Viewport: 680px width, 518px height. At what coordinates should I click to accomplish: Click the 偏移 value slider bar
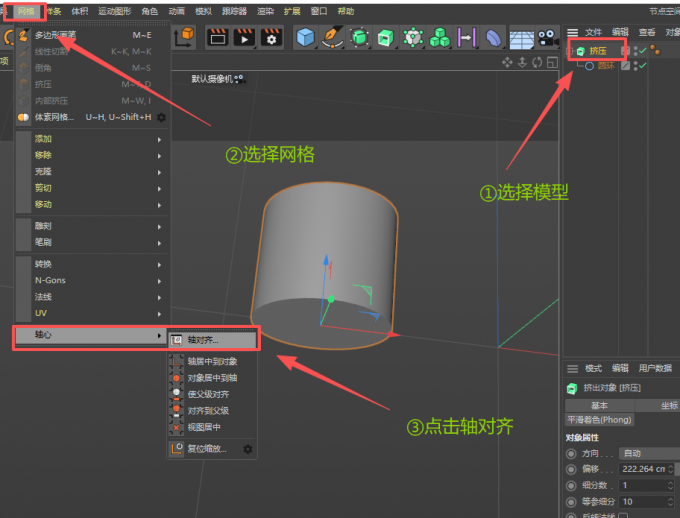coord(678,469)
